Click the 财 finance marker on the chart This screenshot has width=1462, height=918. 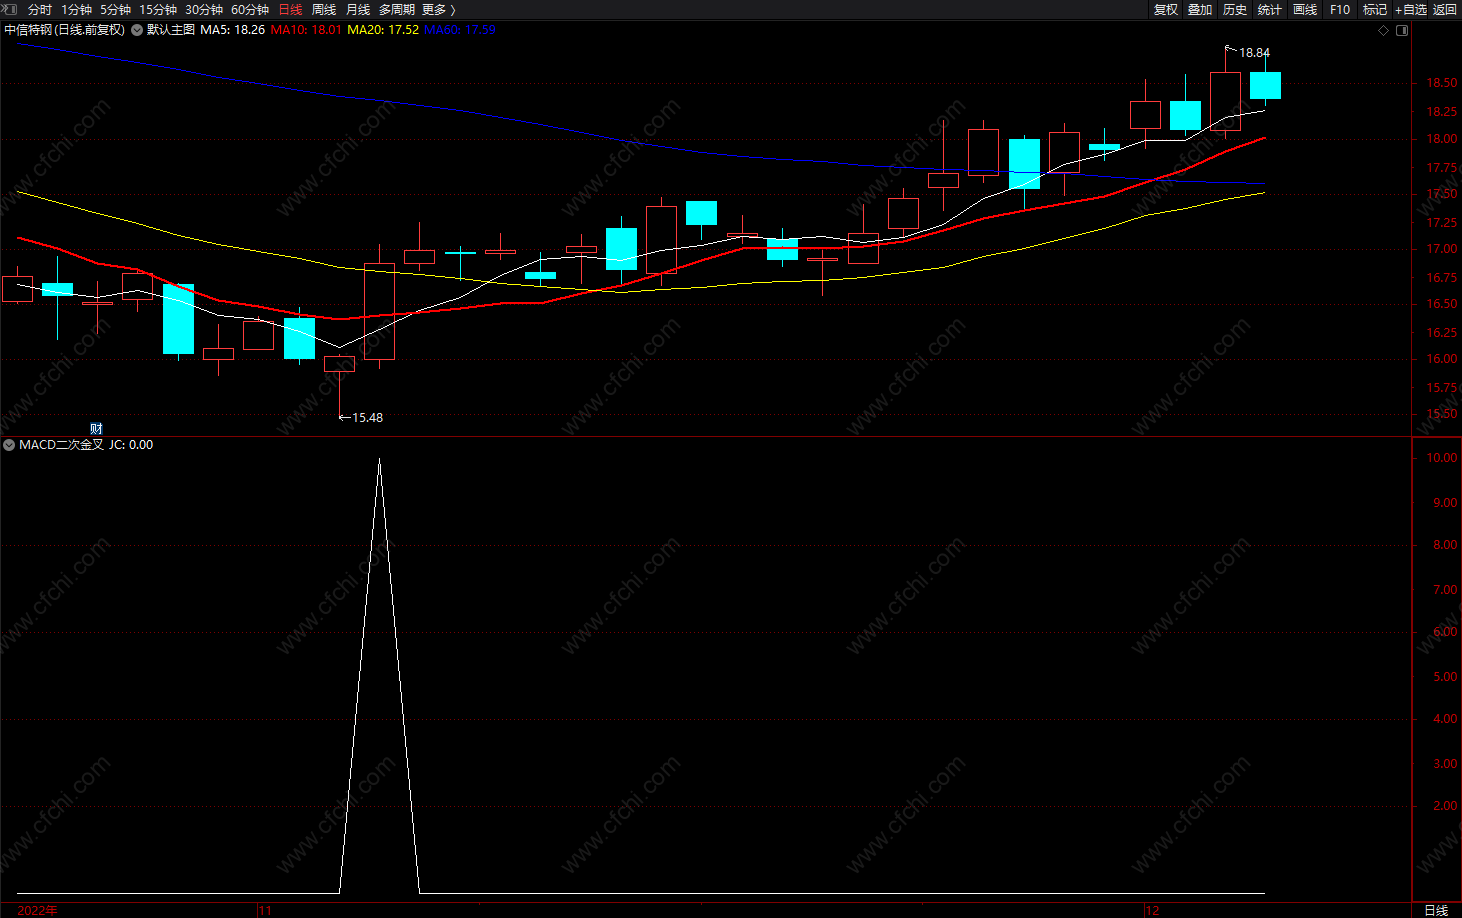(x=96, y=429)
